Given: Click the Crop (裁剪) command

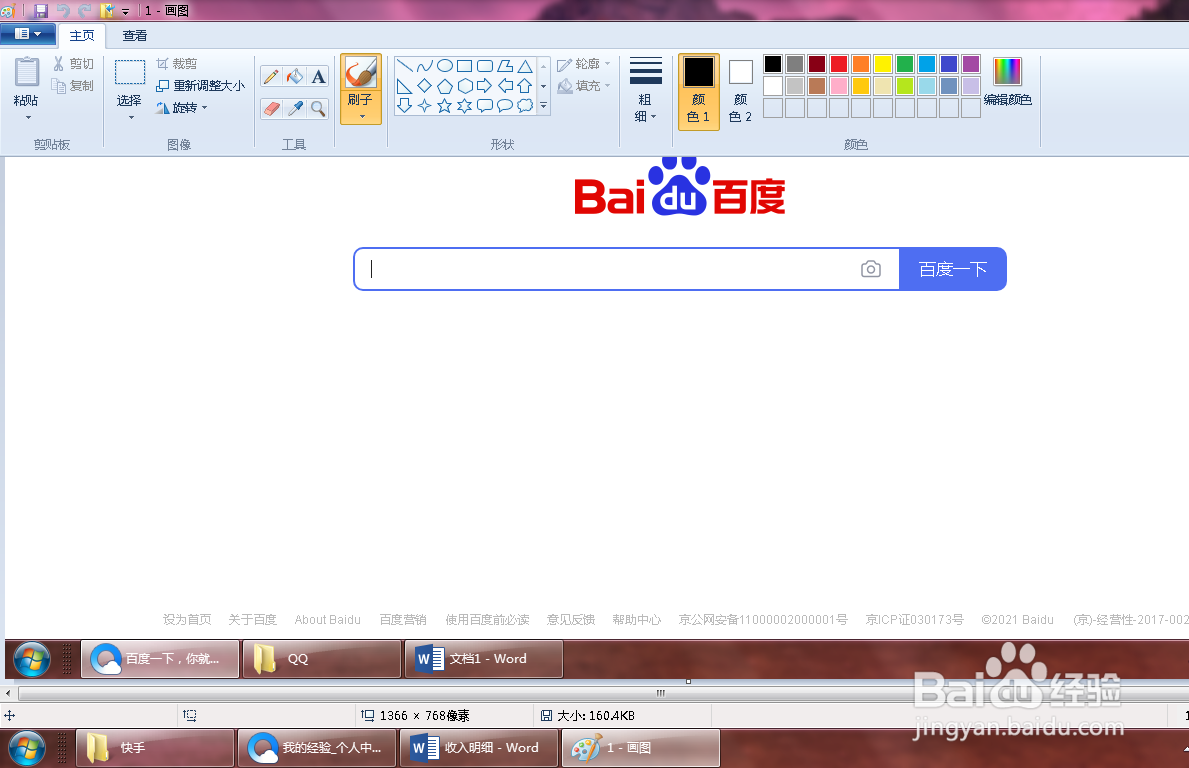Looking at the screenshot, I should pyautogui.click(x=177, y=64).
